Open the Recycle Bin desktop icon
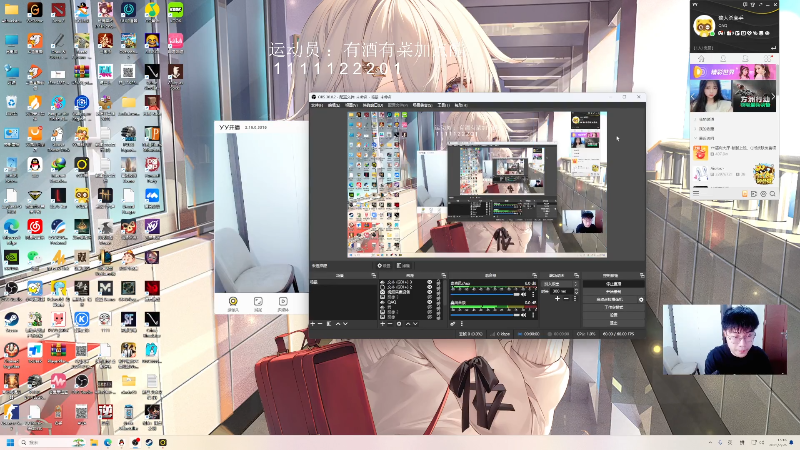The height and width of the screenshot is (450, 800). coord(11,102)
